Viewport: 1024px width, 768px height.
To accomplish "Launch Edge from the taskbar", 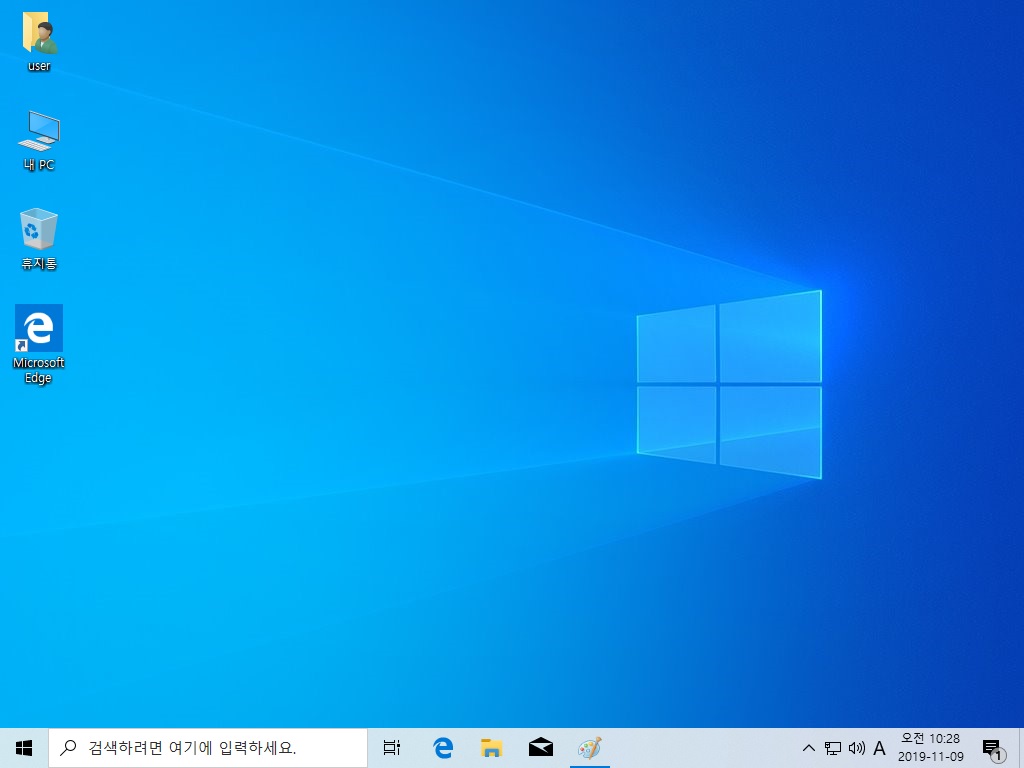I will tap(443, 748).
